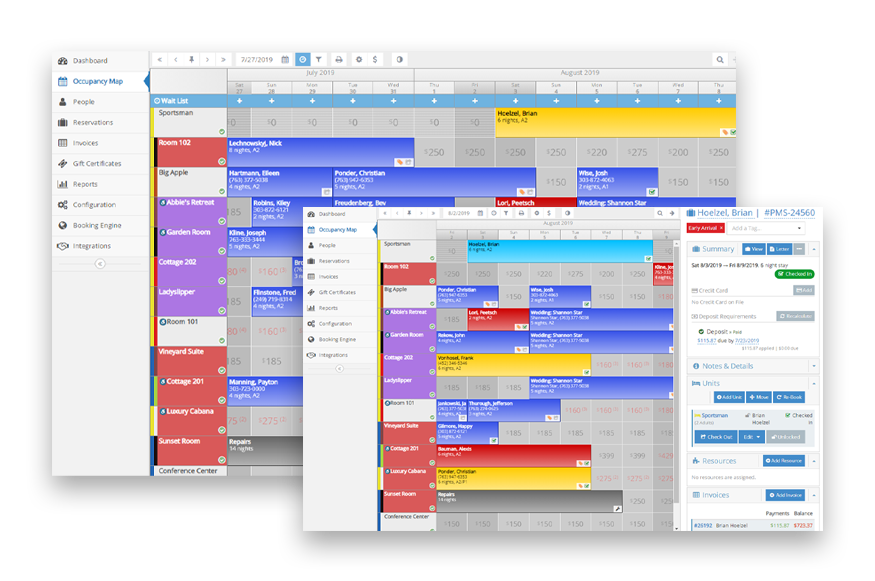Click the Add Unit button
This screenshot has width=875, height=581.
731,397
